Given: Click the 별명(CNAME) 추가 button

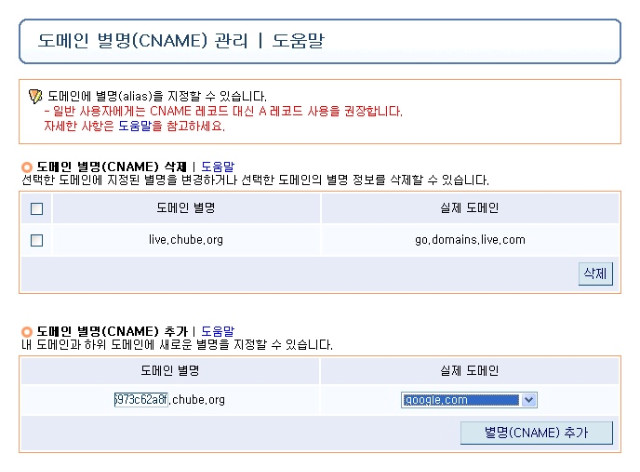Looking at the screenshot, I should [x=536, y=433].
